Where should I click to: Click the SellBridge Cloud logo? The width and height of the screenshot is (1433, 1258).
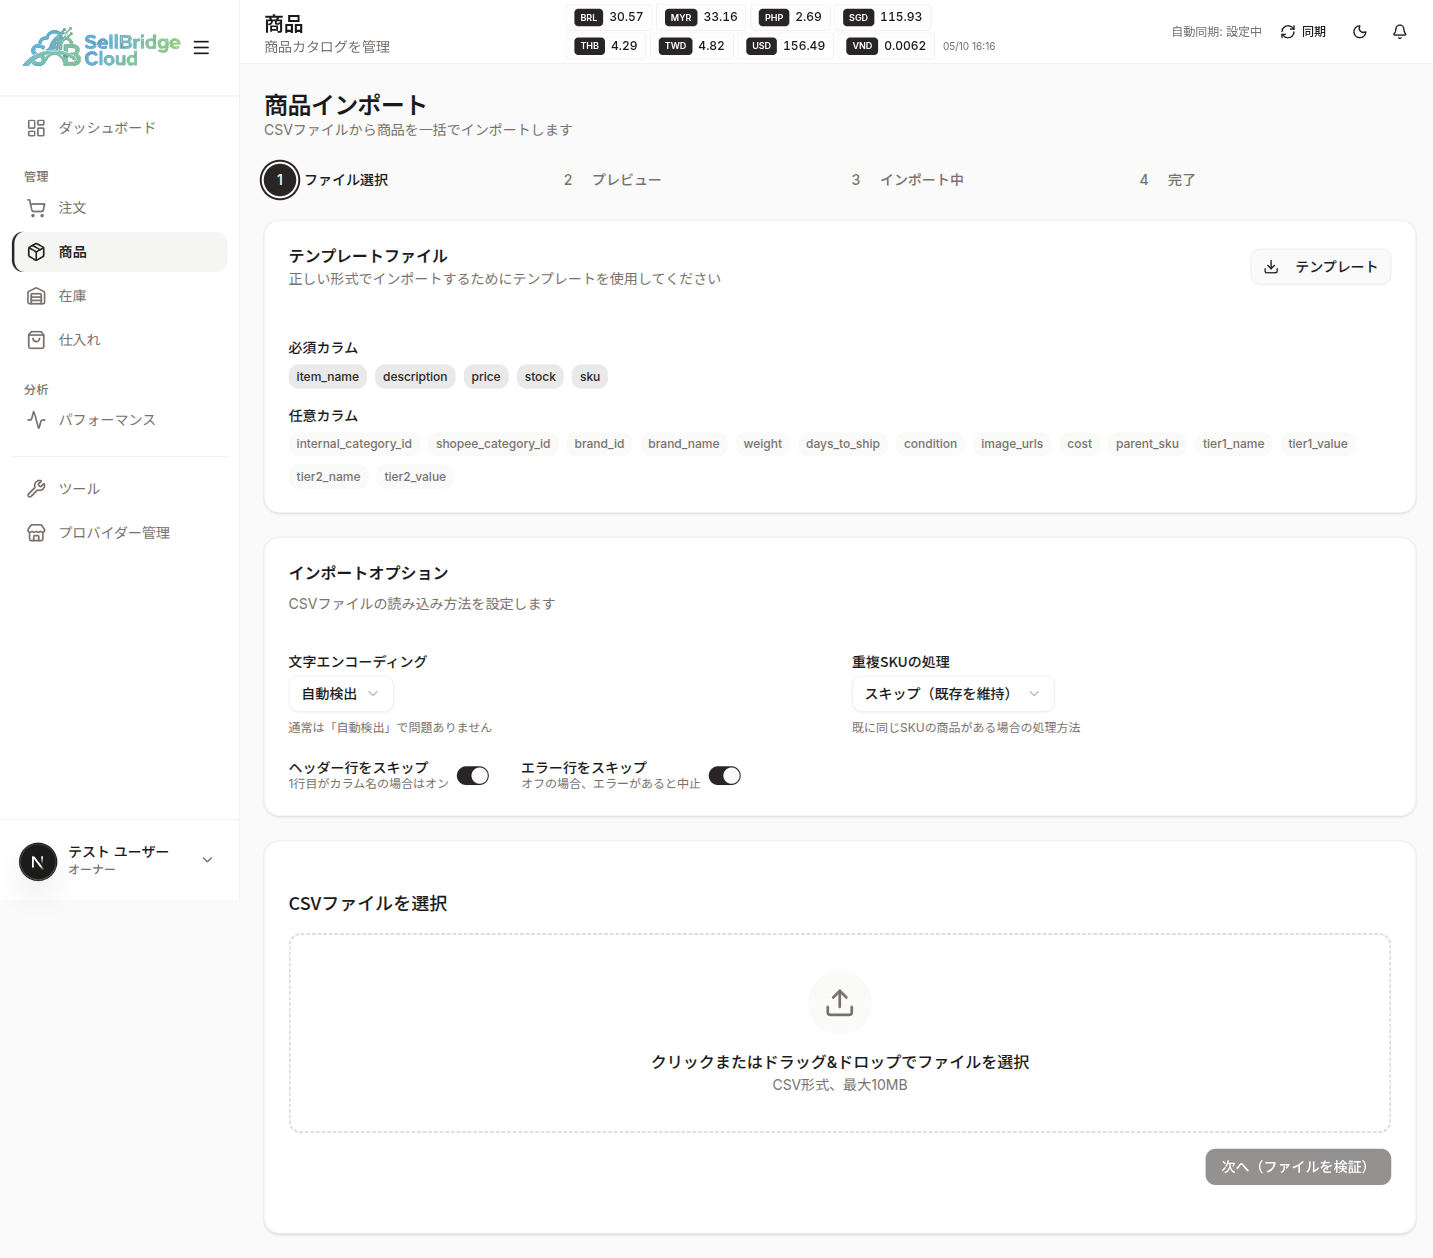[102, 48]
